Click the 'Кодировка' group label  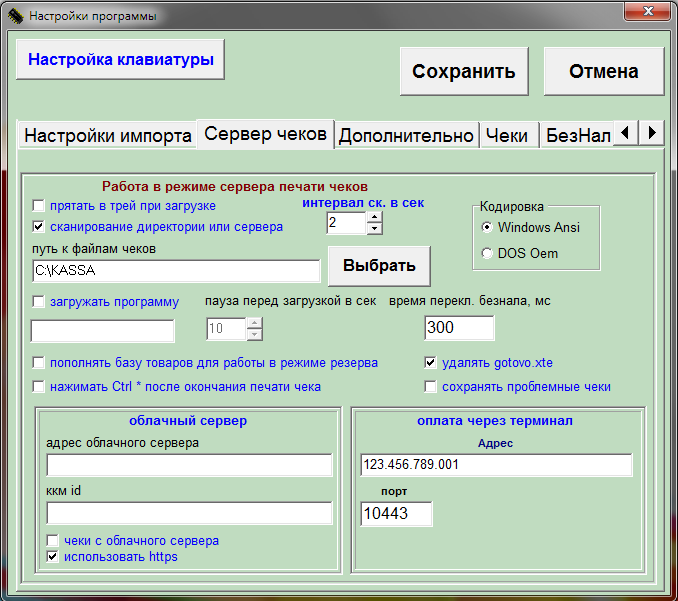pyautogui.click(x=512, y=207)
